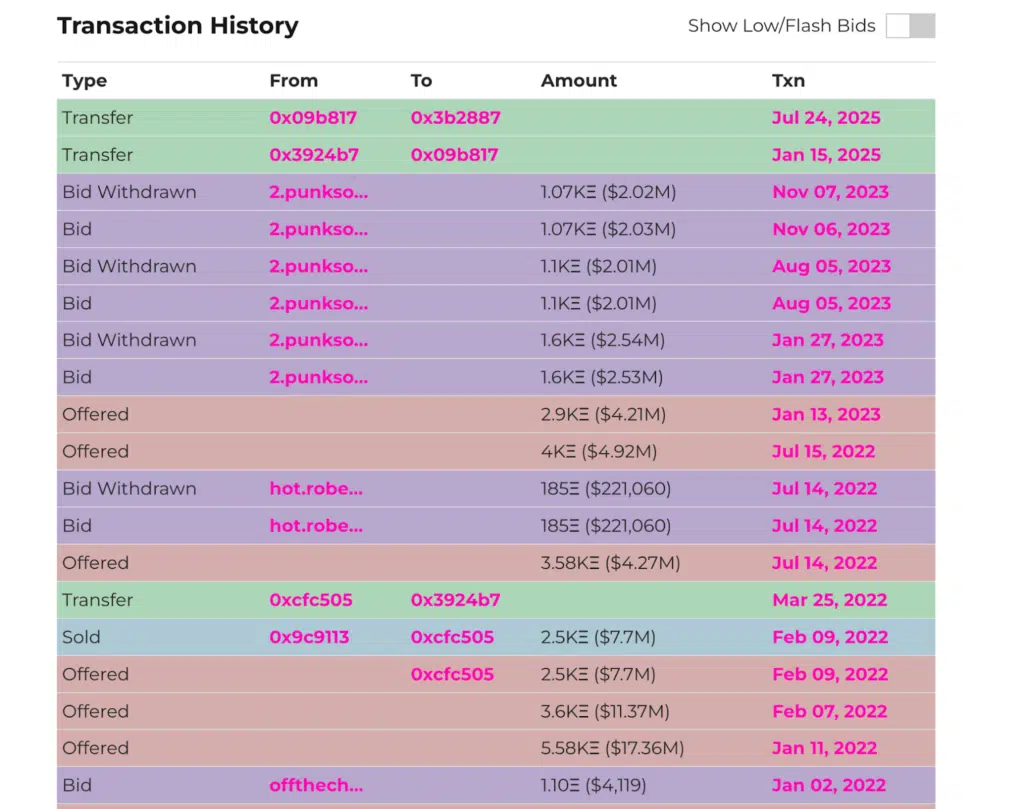
Task: Open seller address 0x9c9113 on the Sold row
Action: pos(309,637)
